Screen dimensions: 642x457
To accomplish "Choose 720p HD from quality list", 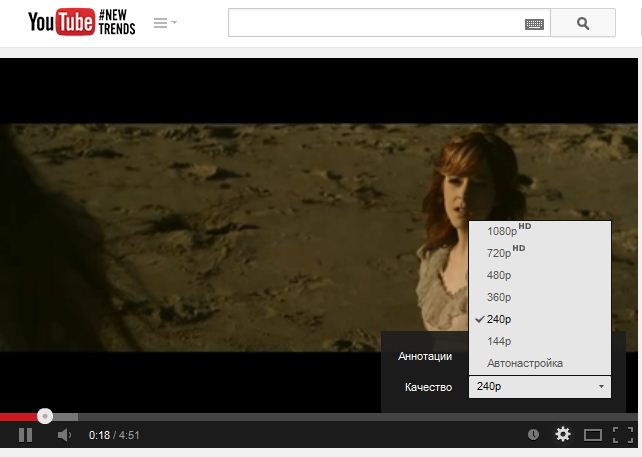I will click(x=503, y=253).
